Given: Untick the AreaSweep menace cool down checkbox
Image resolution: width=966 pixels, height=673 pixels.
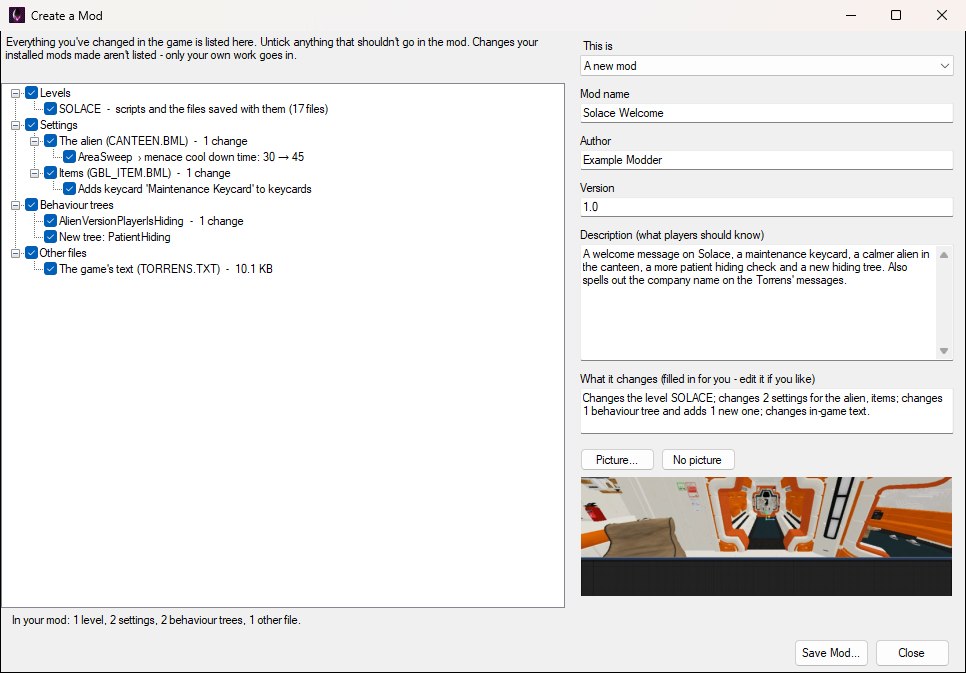Looking at the screenshot, I should point(70,157).
